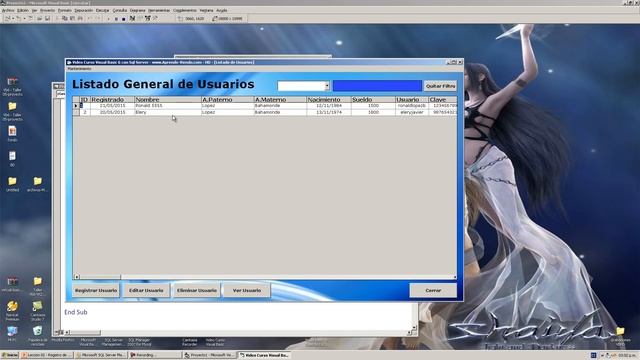Click the grid scrollbar right arrow

[x=455, y=277]
